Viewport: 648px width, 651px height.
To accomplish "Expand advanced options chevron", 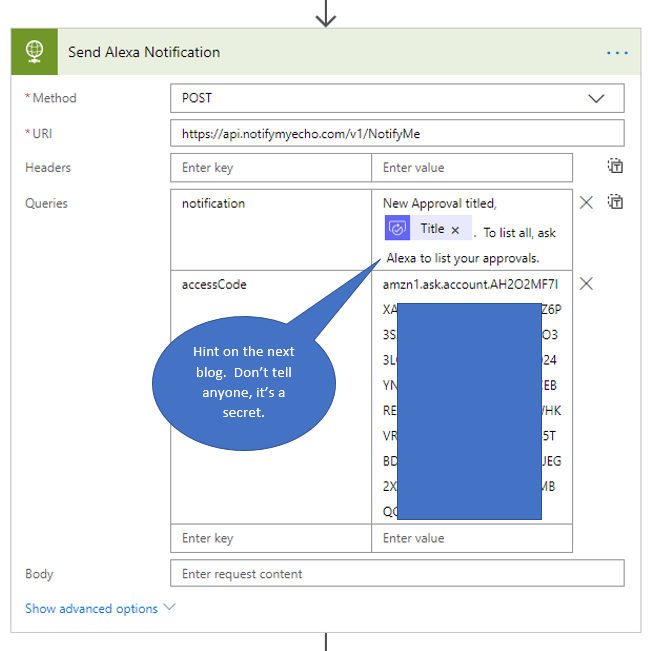I will tap(169, 607).
